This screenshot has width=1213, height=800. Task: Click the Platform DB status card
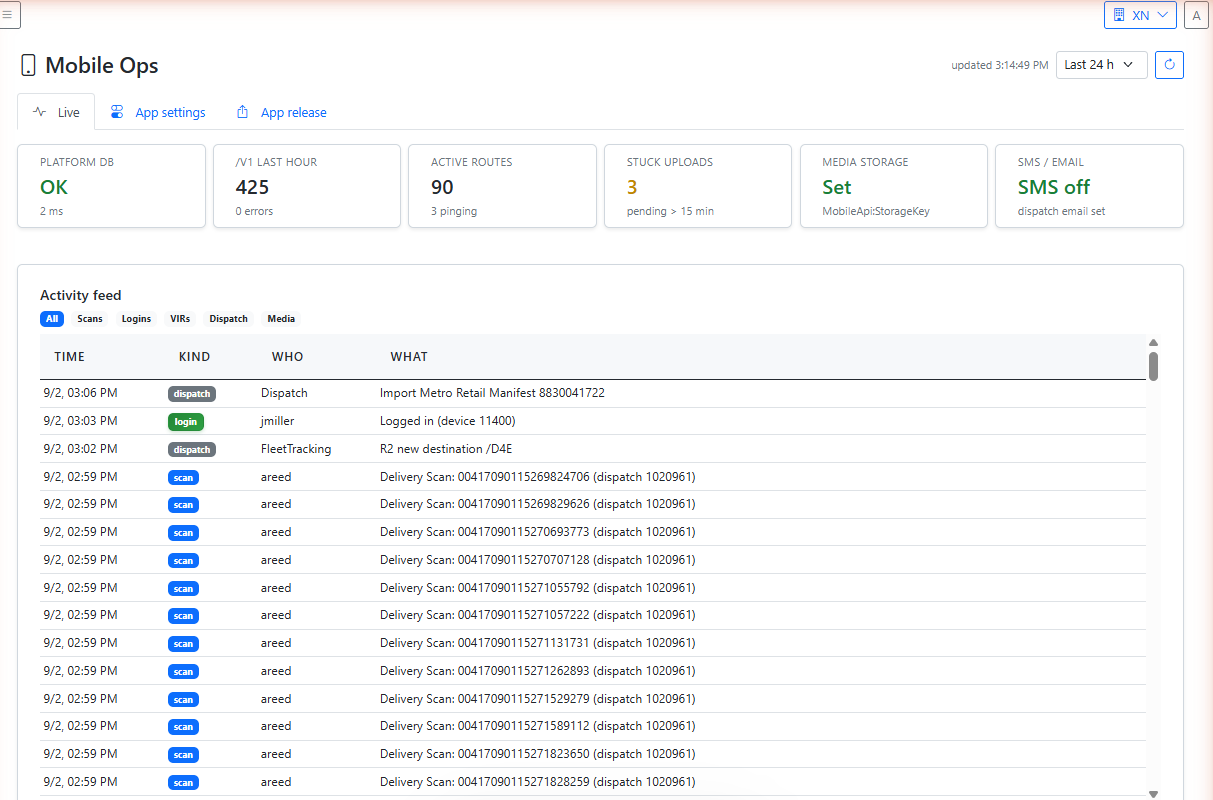pos(111,186)
